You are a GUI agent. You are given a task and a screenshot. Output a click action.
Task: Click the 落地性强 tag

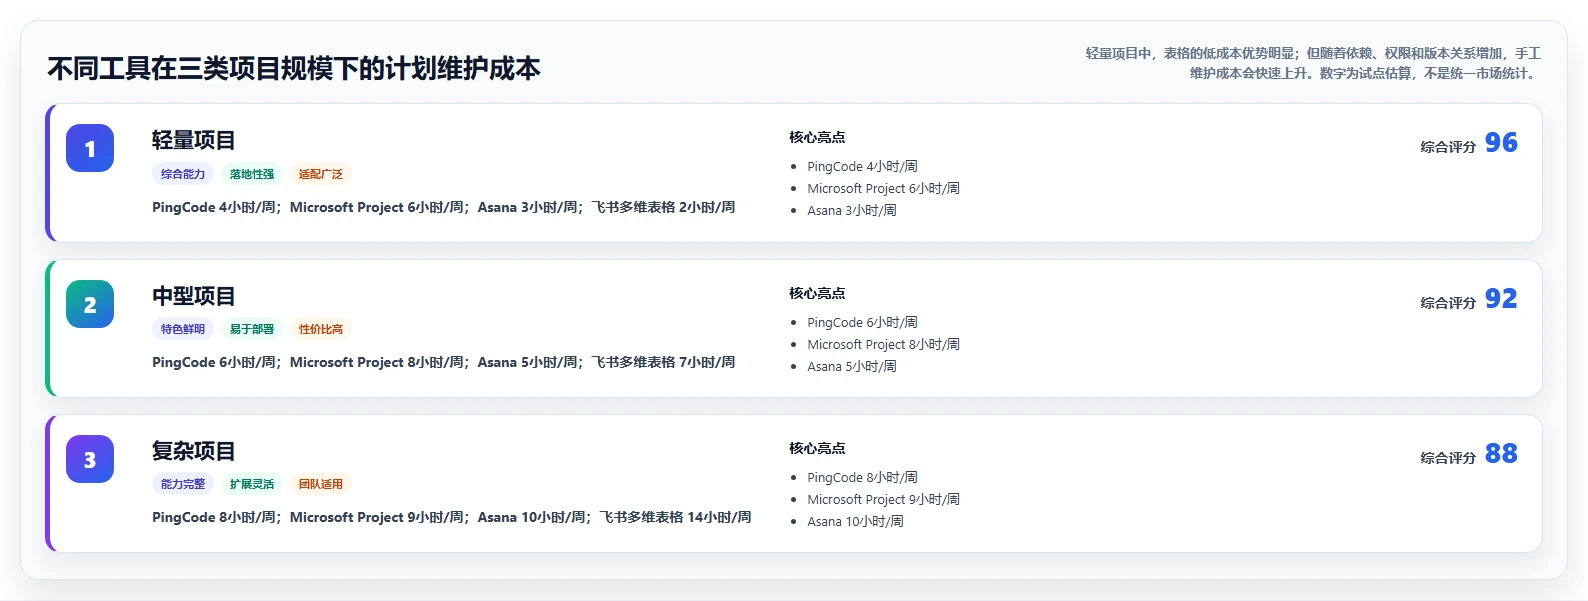click(252, 174)
